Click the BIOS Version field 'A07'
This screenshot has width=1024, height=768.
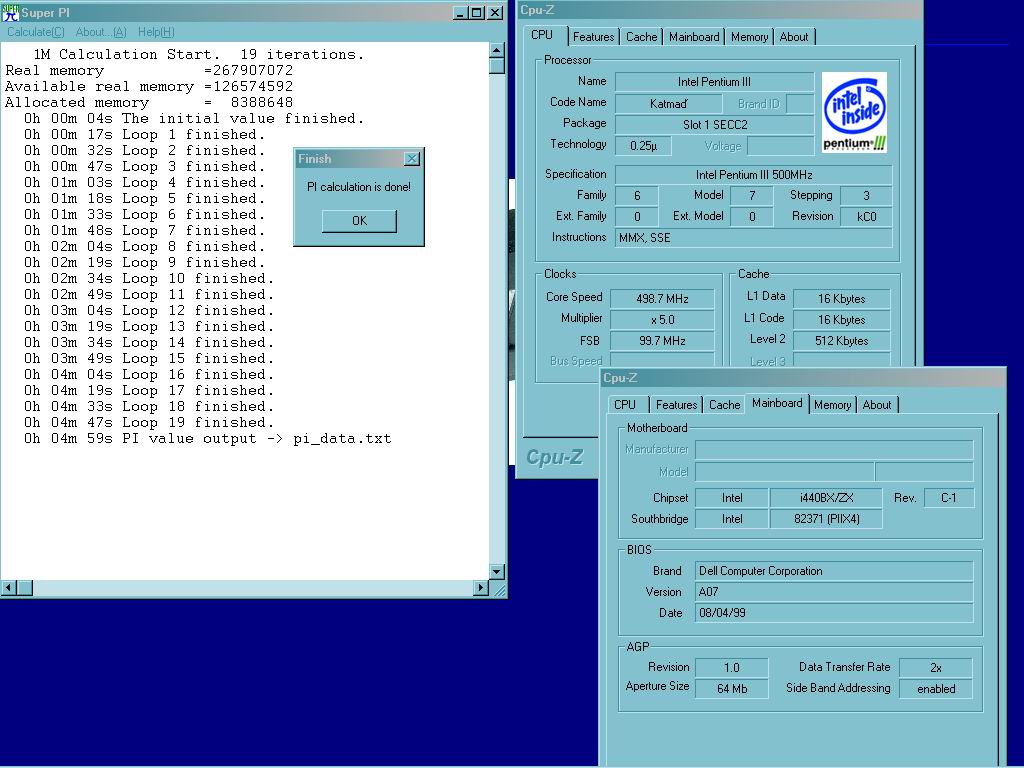(834, 592)
